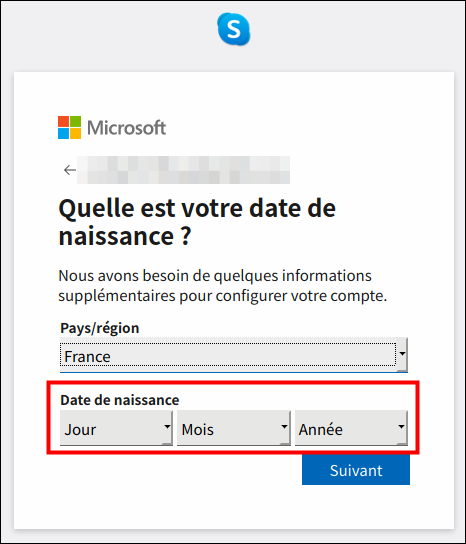Click the description text about informations supplémentaires
Viewport: 466px width, 544px height.
click(x=222, y=286)
